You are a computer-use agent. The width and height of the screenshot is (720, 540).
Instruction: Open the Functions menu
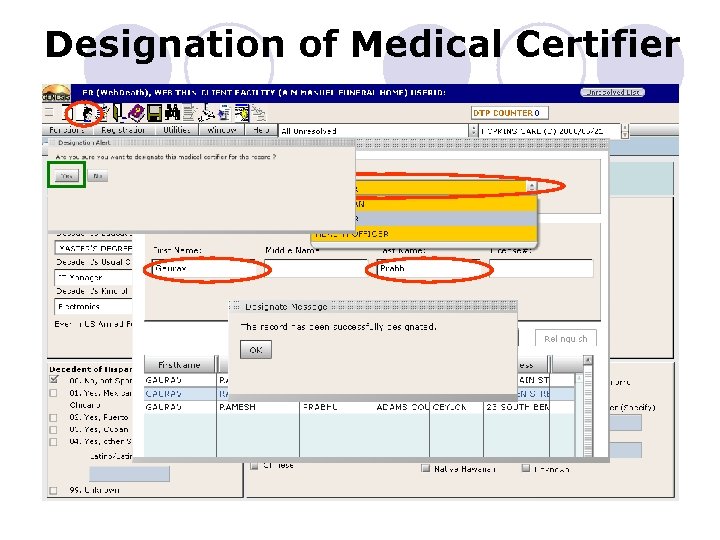[67, 130]
